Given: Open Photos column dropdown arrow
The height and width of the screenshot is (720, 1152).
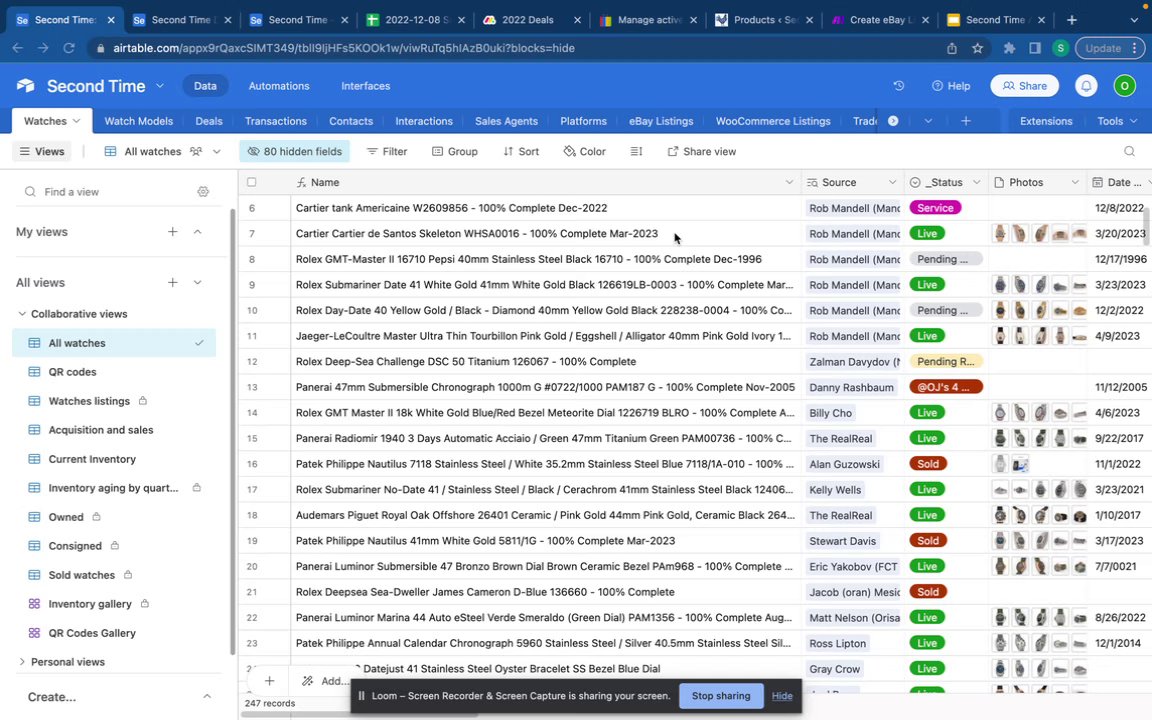Looking at the screenshot, I should (x=1074, y=182).
